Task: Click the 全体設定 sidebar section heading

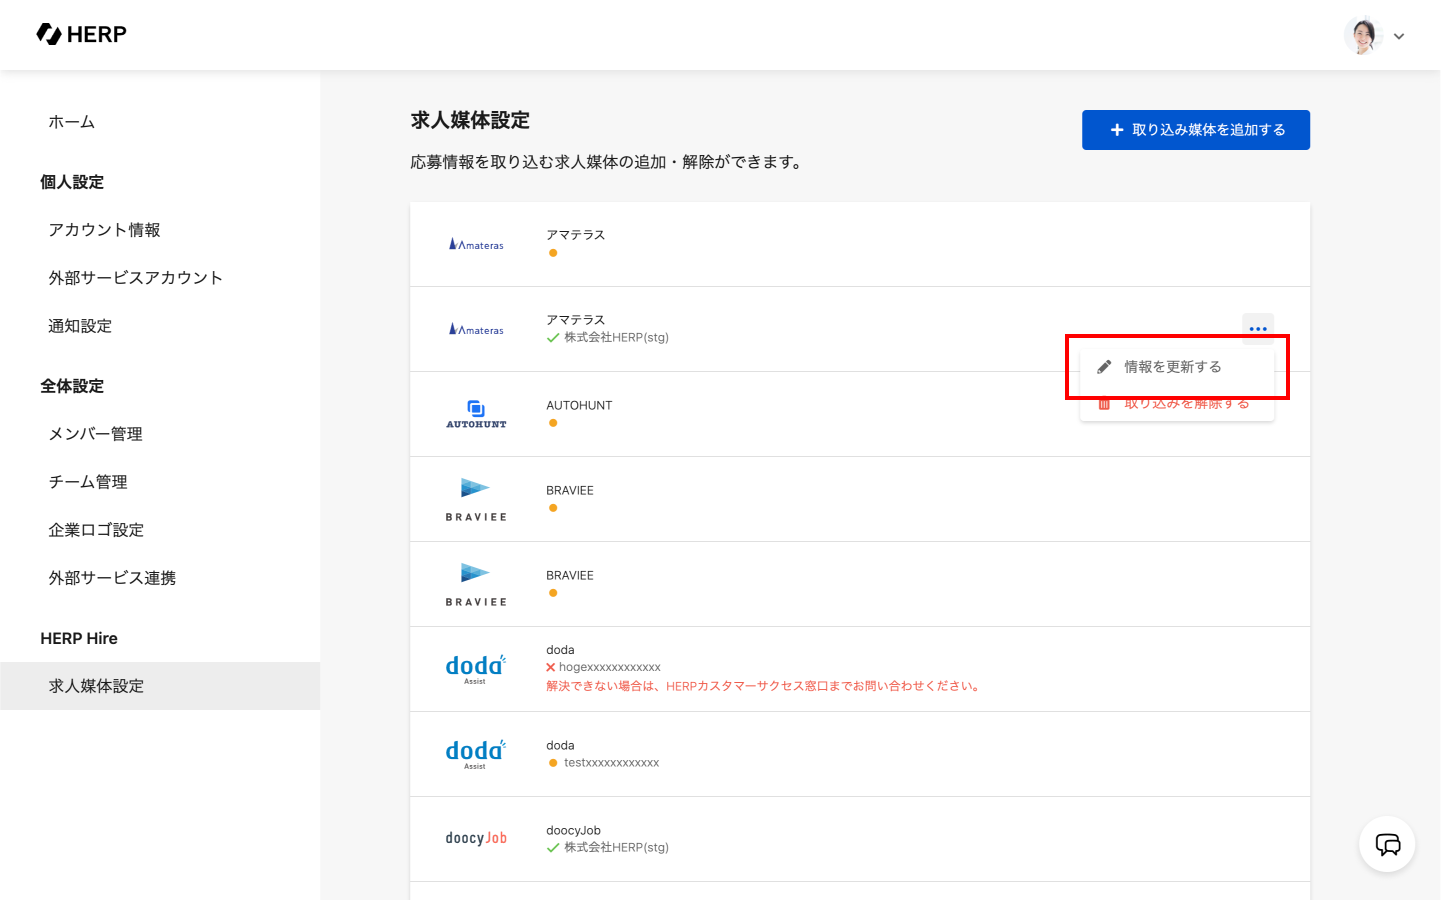Action: pyautogui.click(x=72, y=386)
